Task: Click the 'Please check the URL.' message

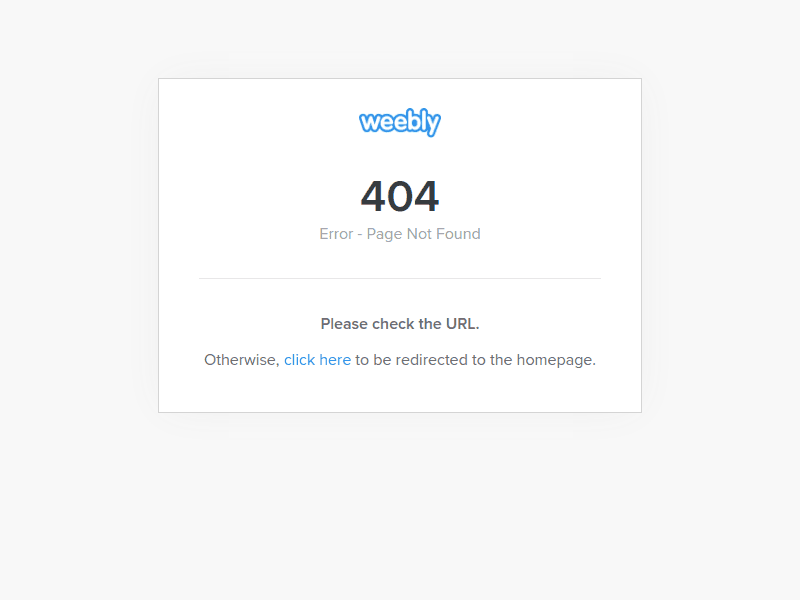Action: (x=399, y=324)
